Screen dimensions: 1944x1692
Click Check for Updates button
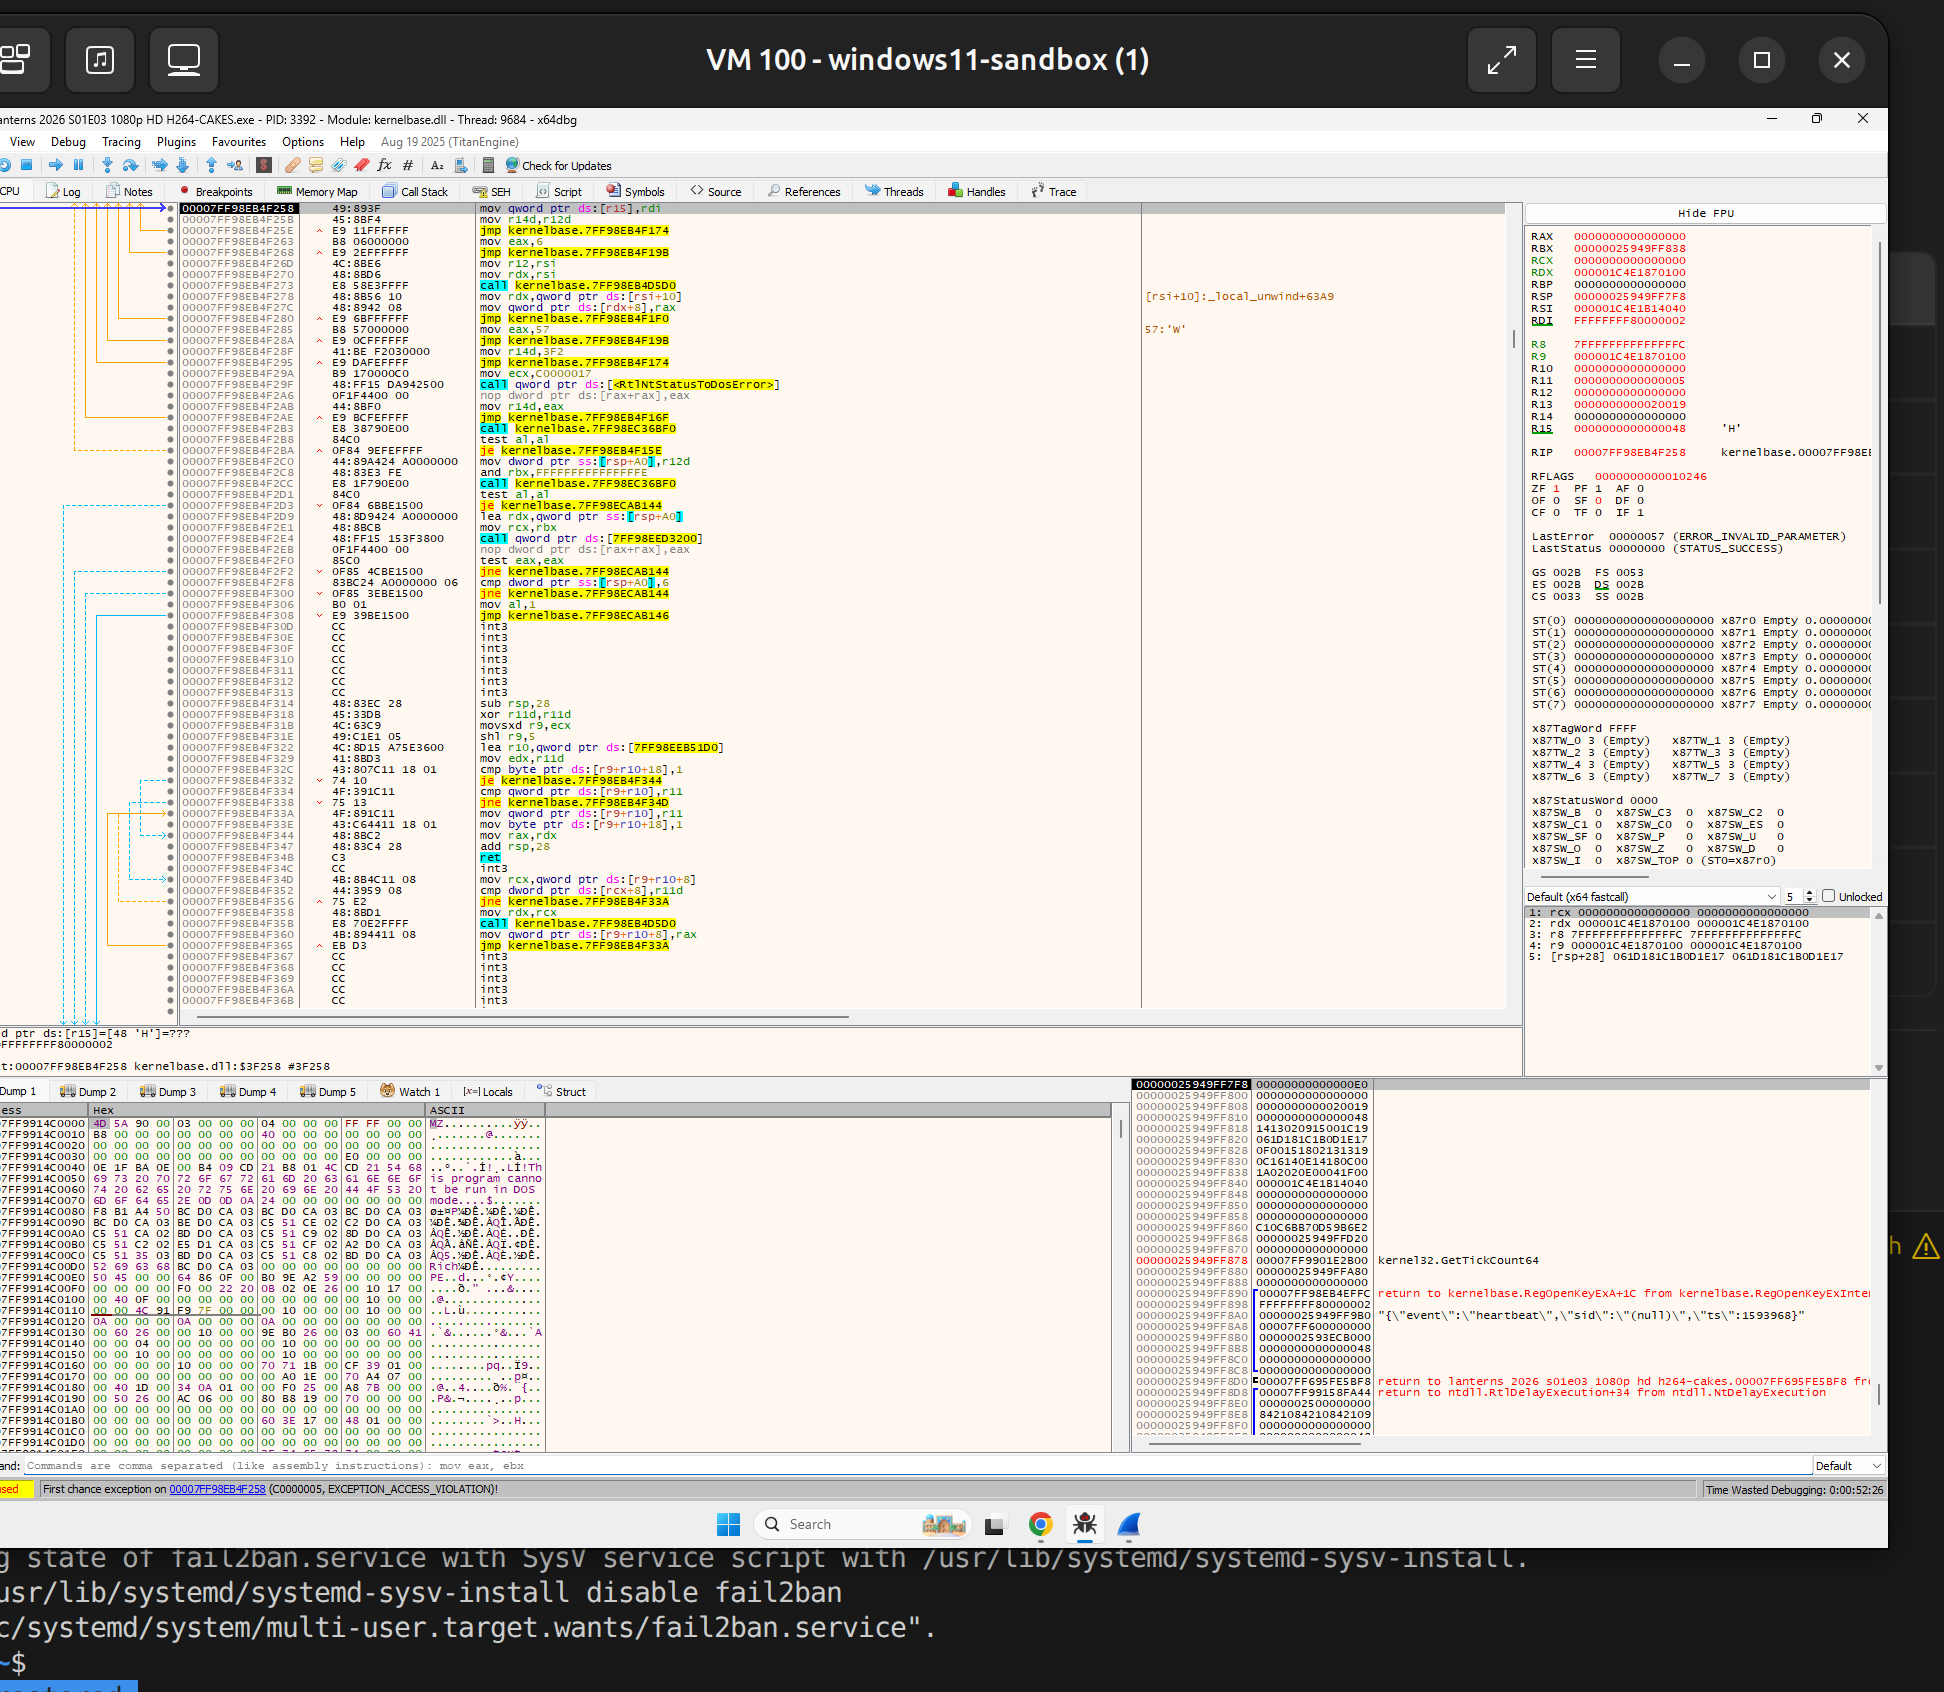(558, 166)
